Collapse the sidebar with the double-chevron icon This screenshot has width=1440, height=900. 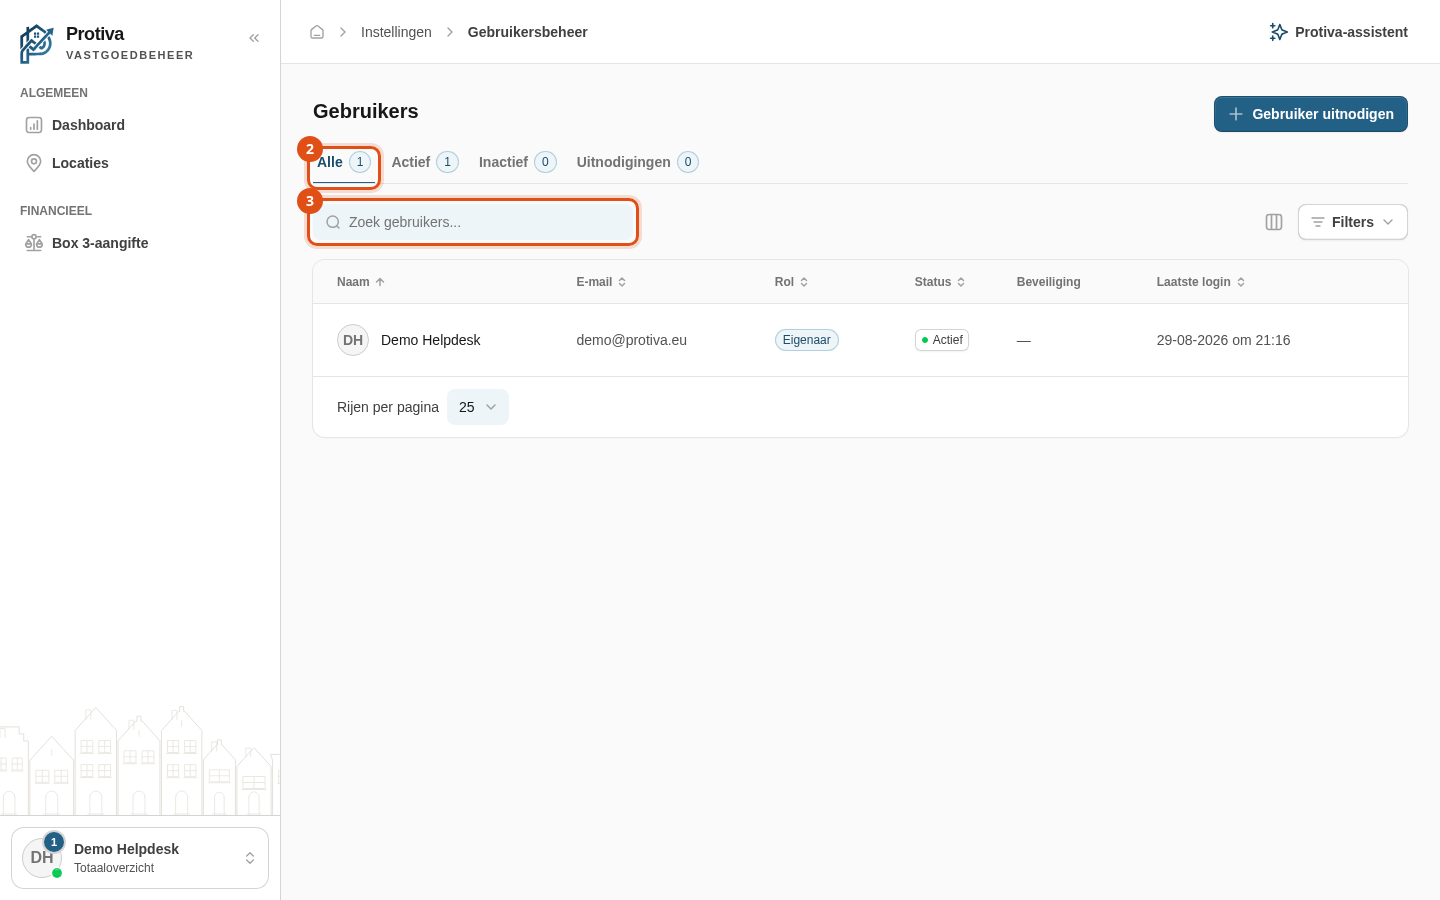[x=254, y=38]
